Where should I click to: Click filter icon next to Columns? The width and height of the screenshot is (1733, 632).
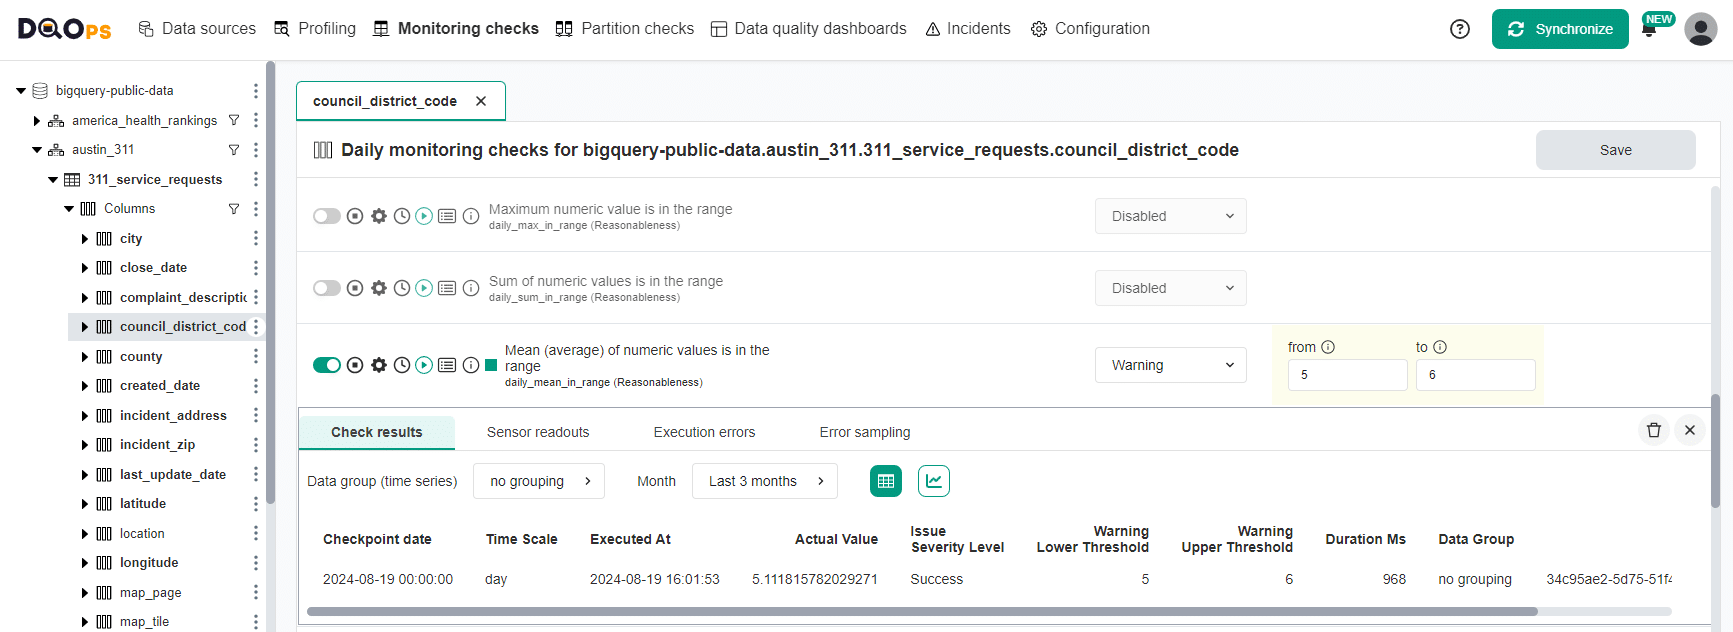[x=234, y=209]
